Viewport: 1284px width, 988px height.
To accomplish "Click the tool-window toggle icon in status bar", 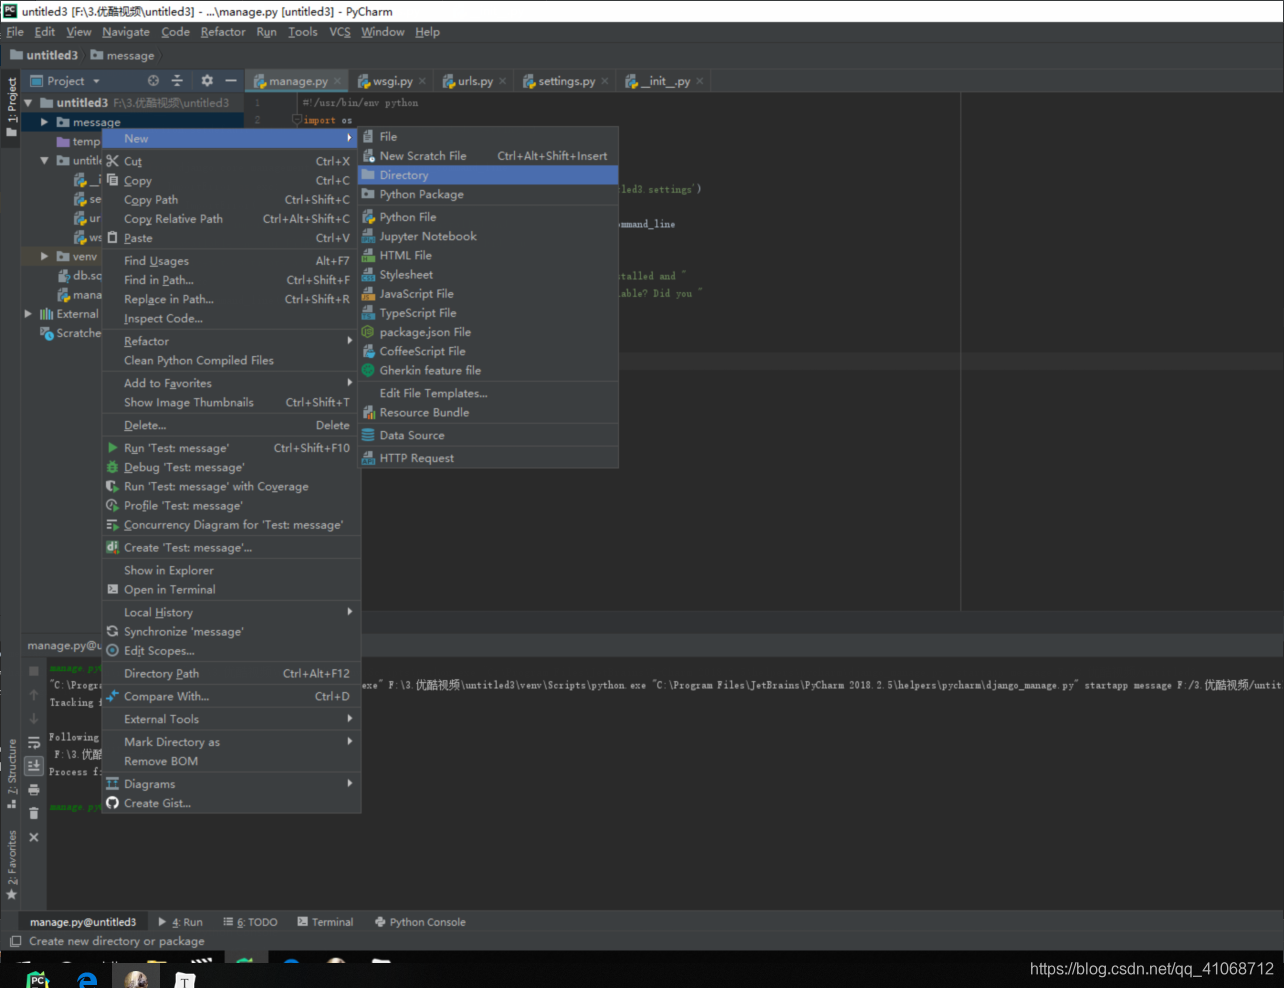I will pos(15,941).
